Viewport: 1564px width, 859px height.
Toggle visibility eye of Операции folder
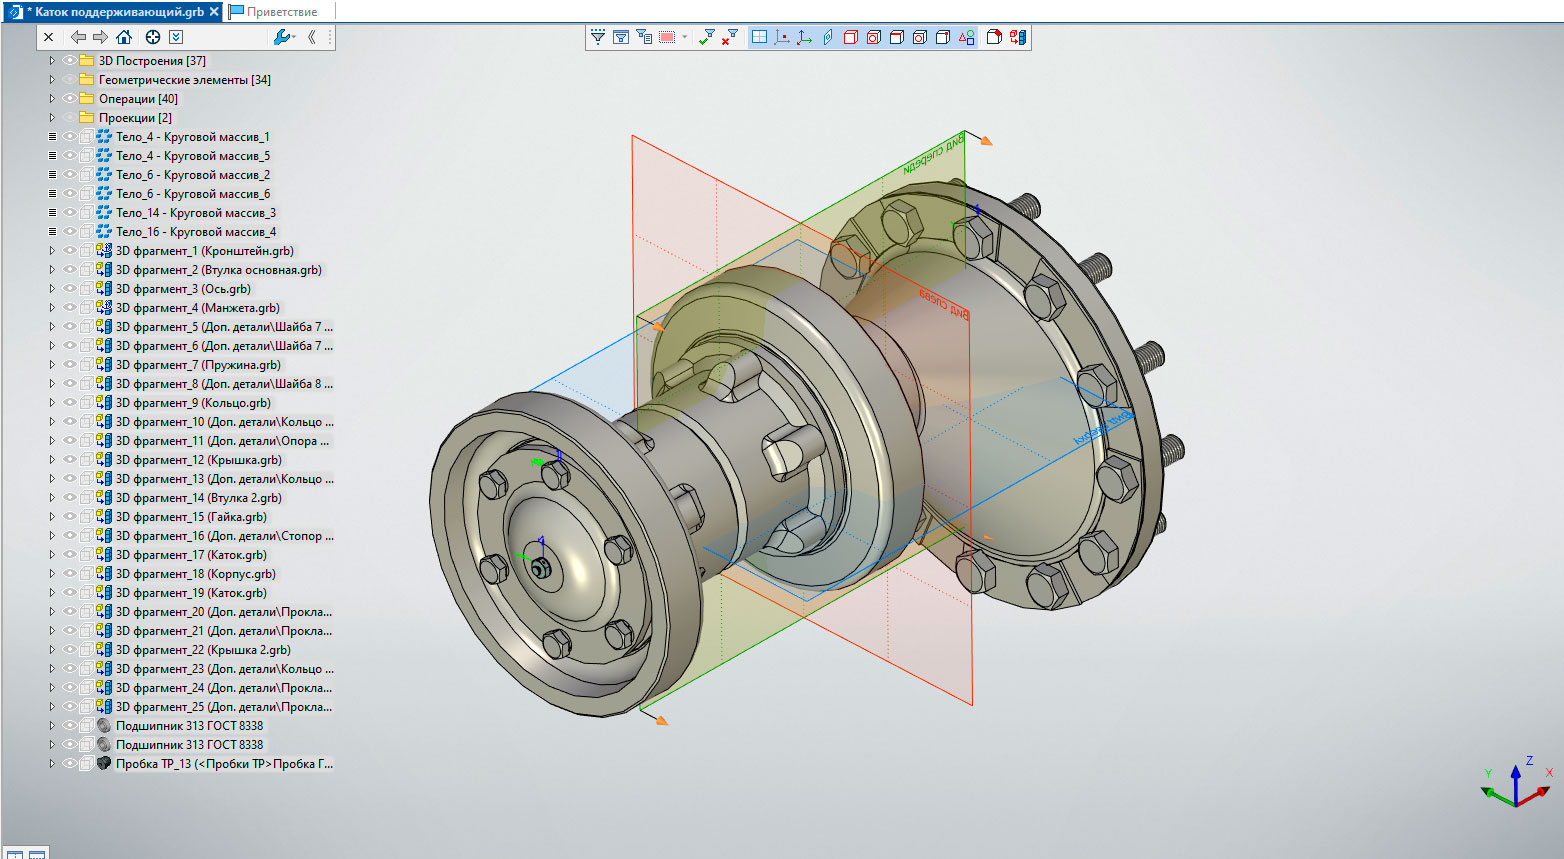pos(69,99)
